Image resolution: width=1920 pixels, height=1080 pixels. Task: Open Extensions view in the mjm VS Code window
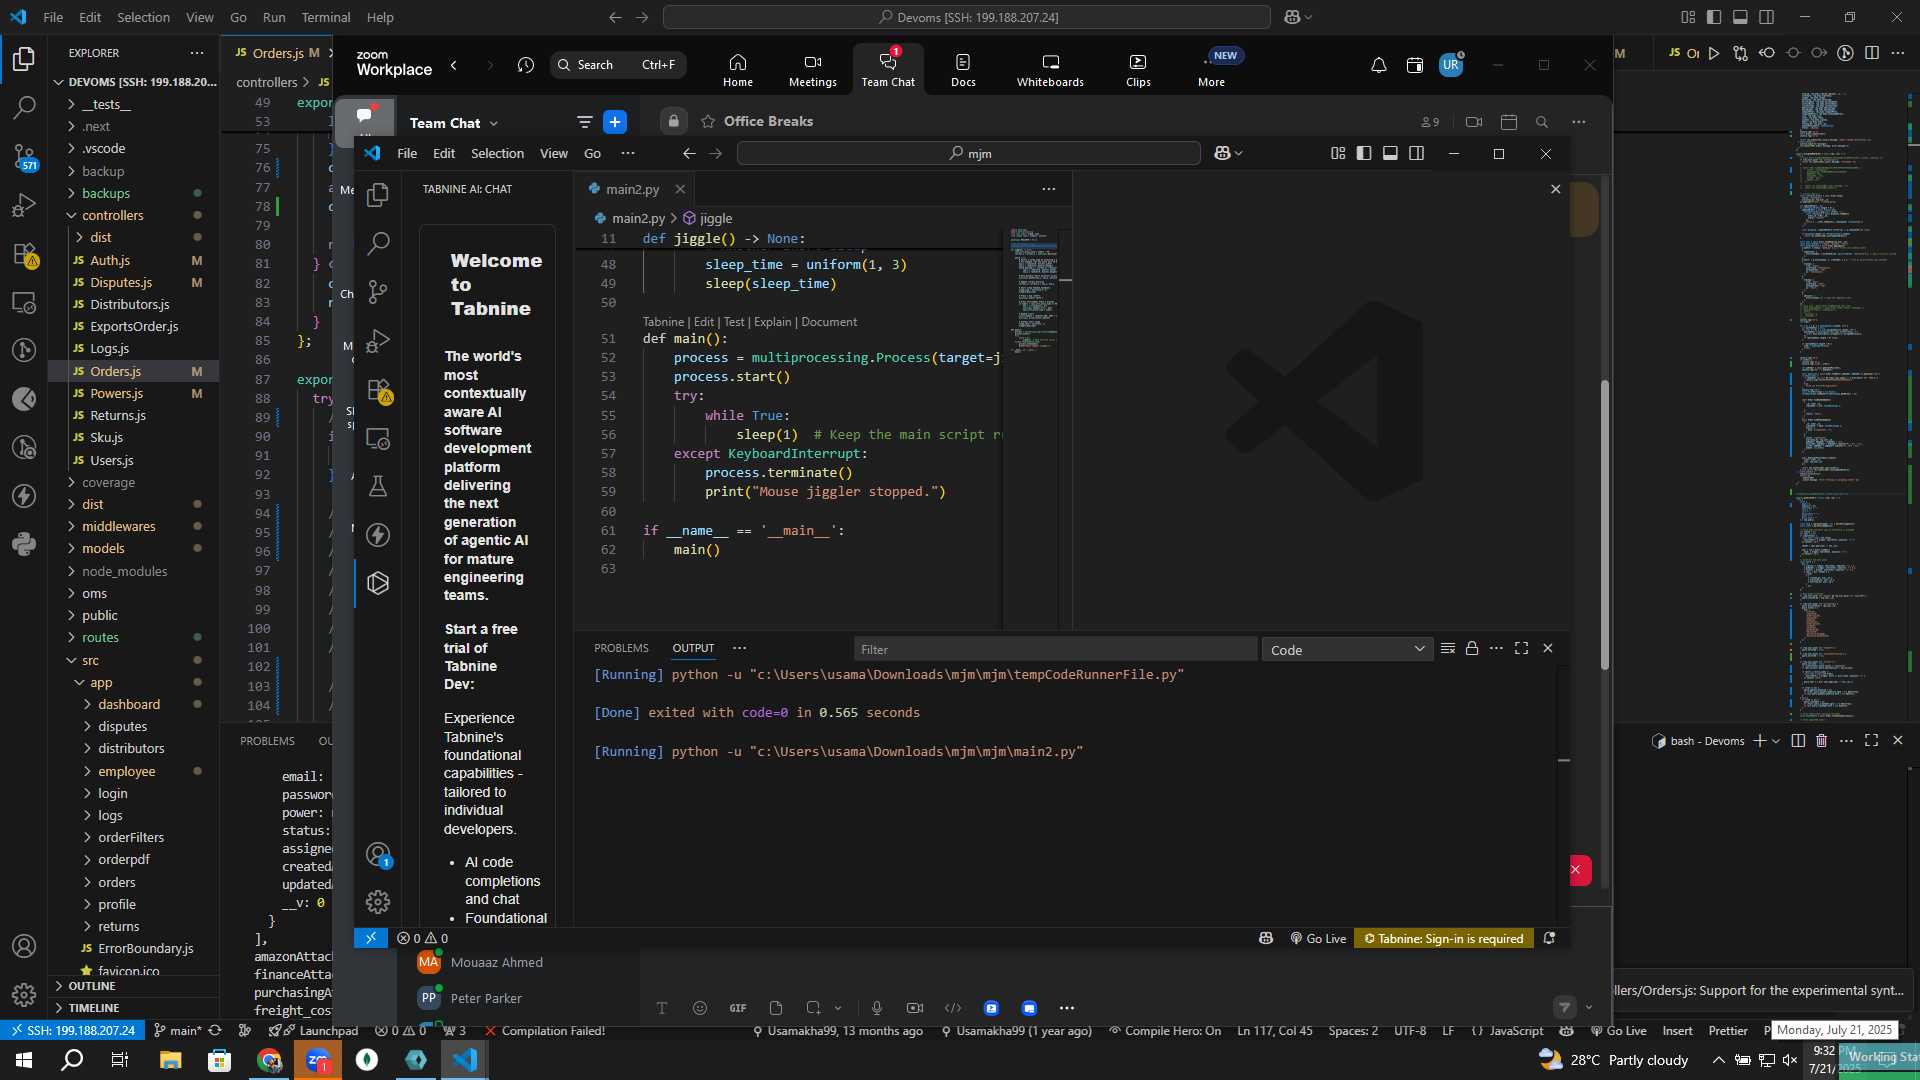click(378, 390)
